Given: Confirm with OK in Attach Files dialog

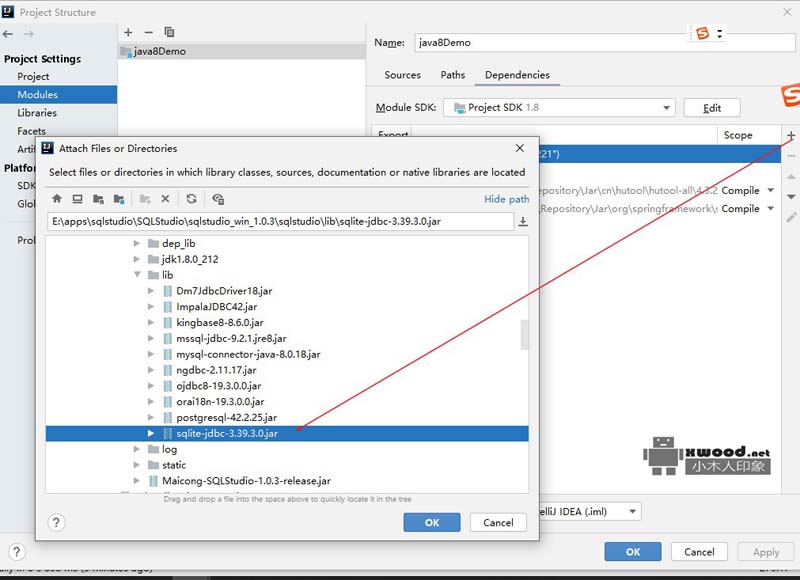Looking at the screenshot, I should point(432,522).
